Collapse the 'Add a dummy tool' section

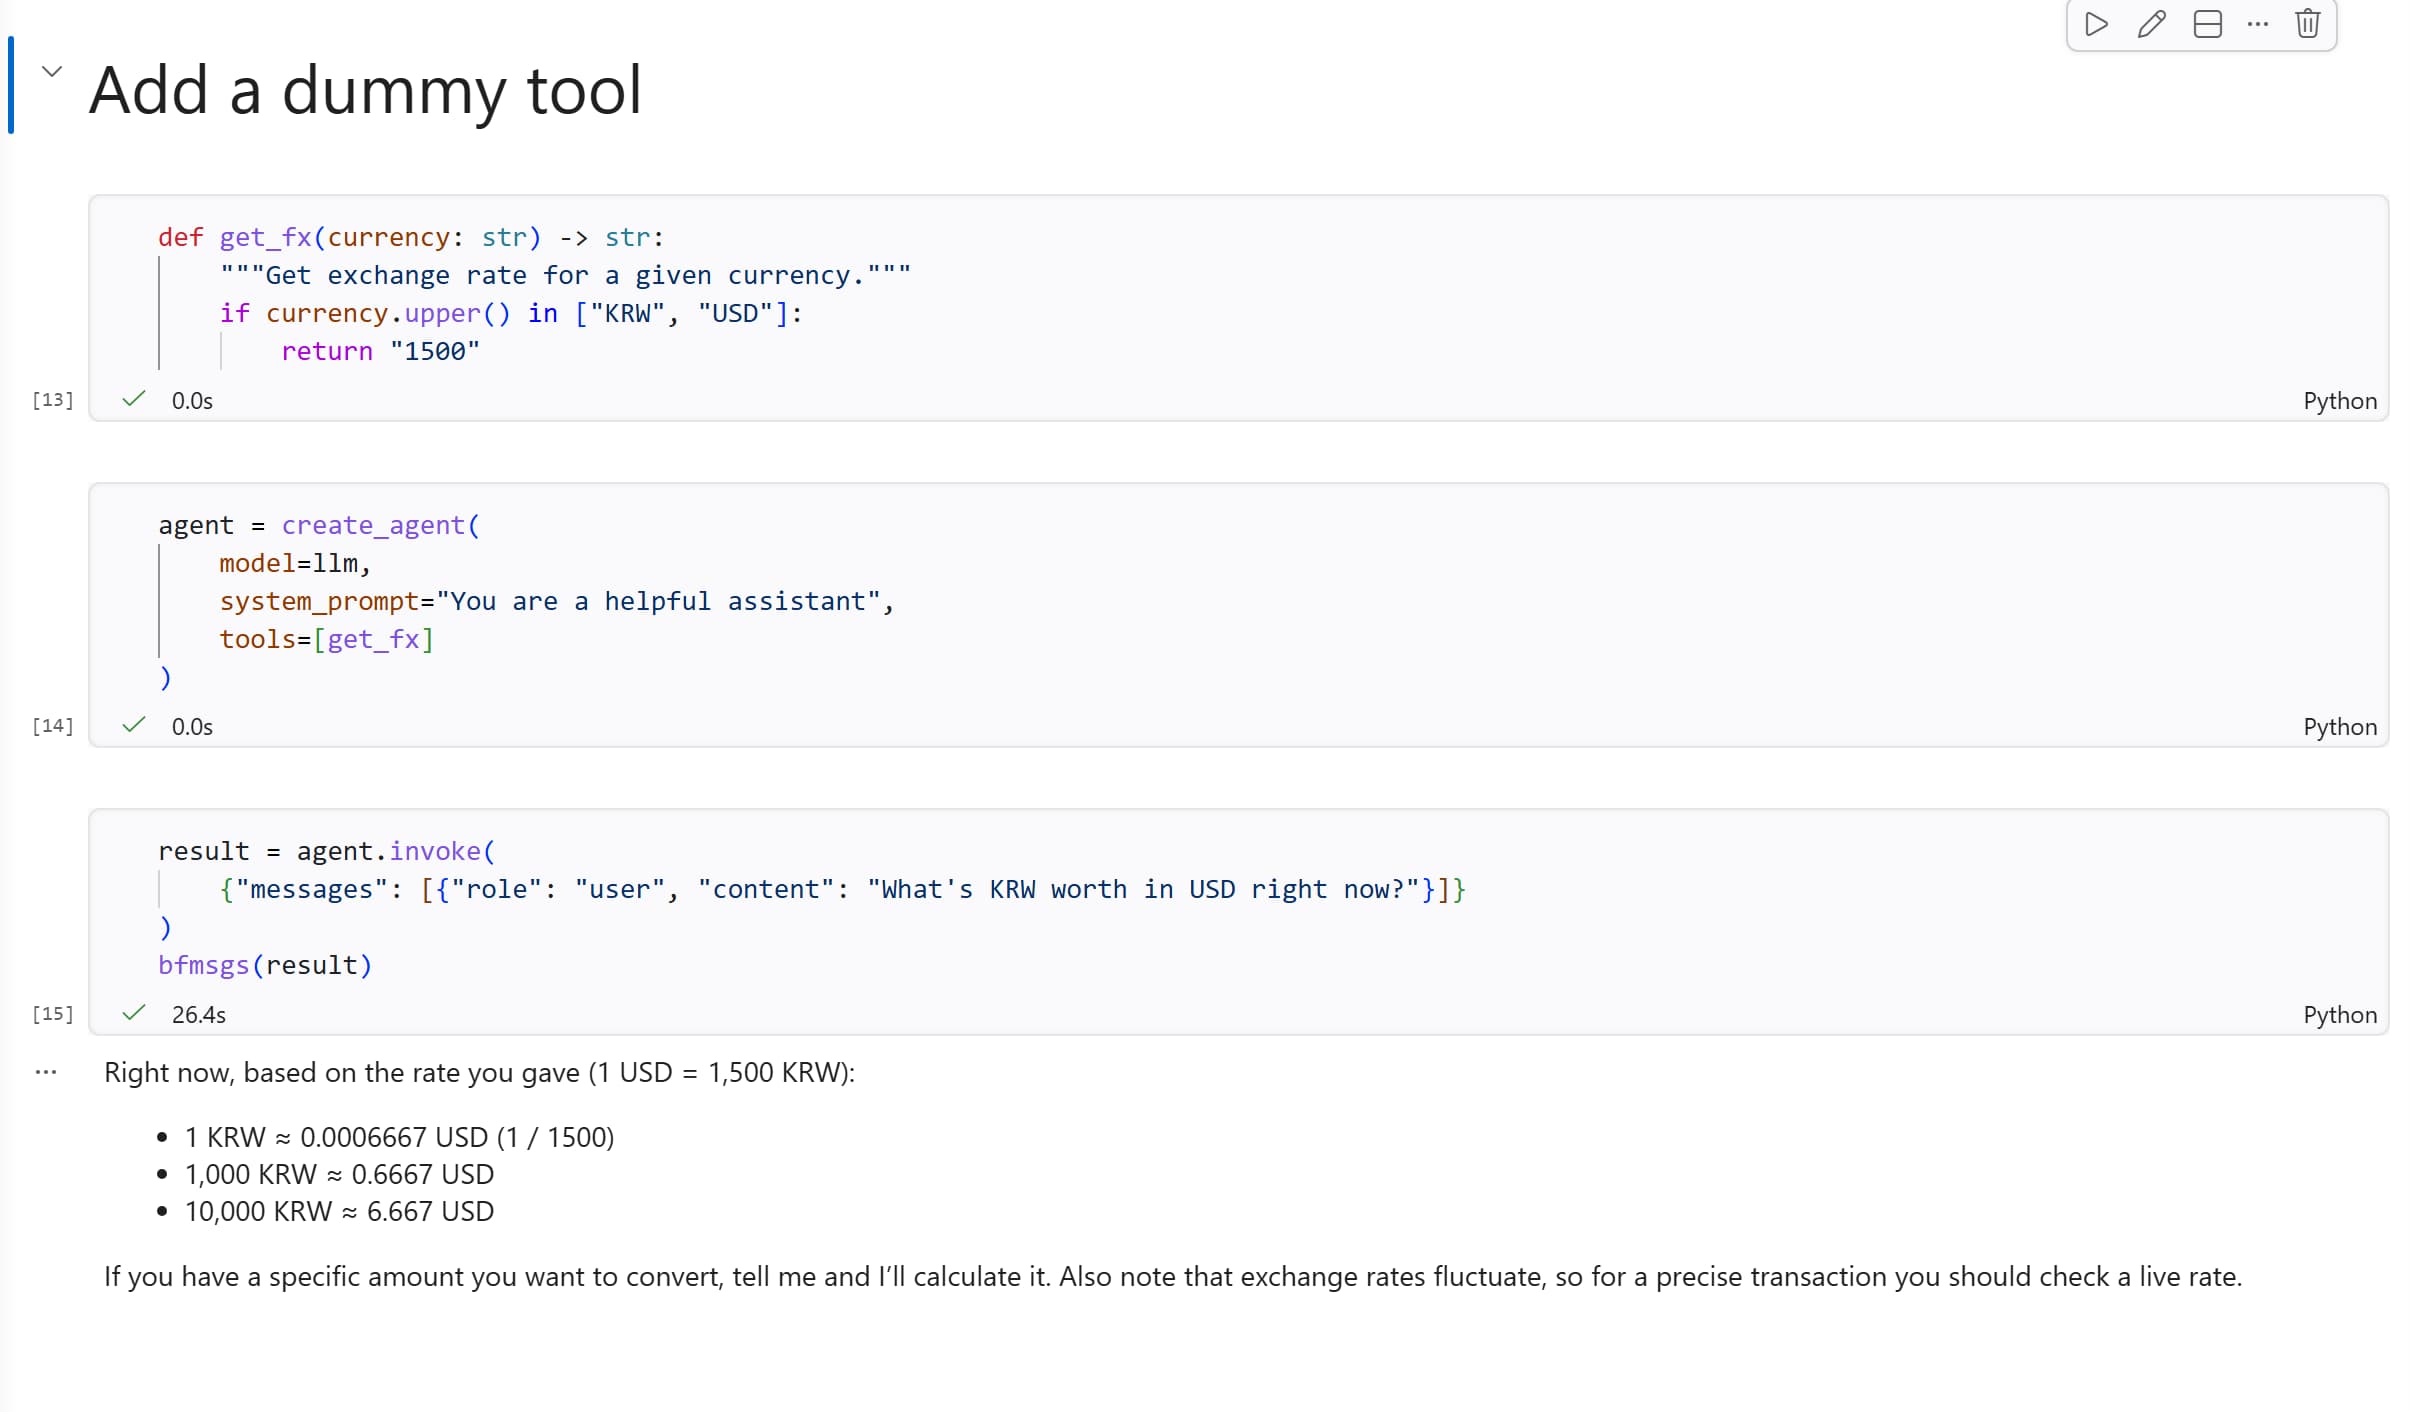[52, 71]
